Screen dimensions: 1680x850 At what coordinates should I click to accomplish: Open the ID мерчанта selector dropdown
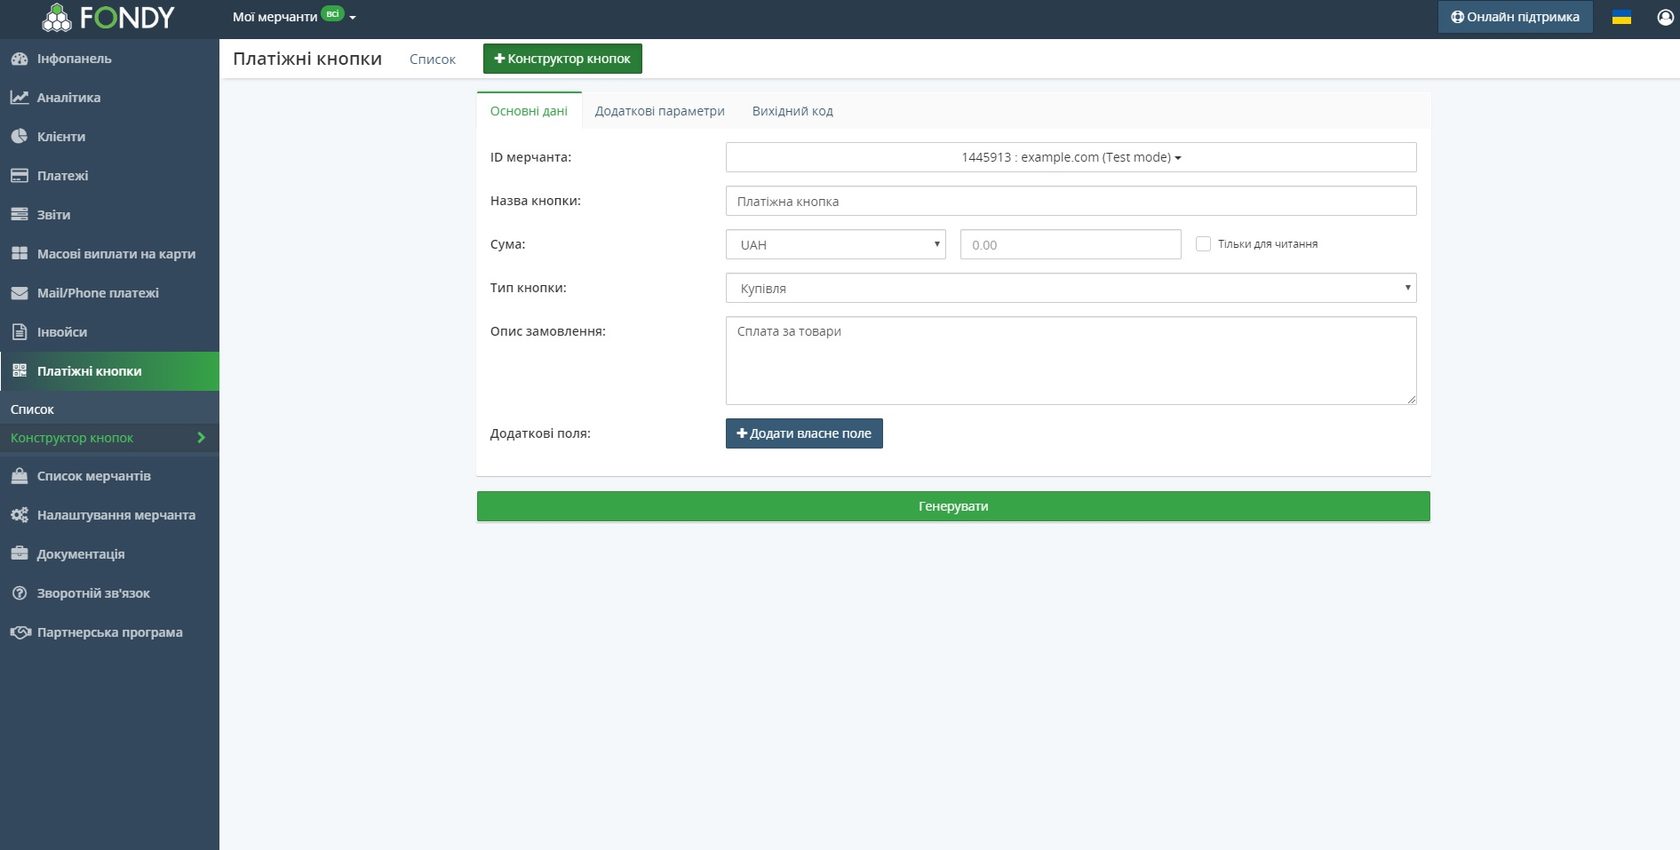coord(1070,157)
